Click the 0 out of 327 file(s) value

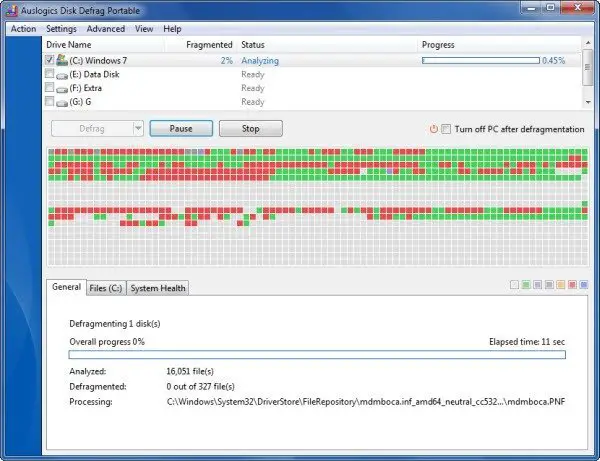coord(201,387)
